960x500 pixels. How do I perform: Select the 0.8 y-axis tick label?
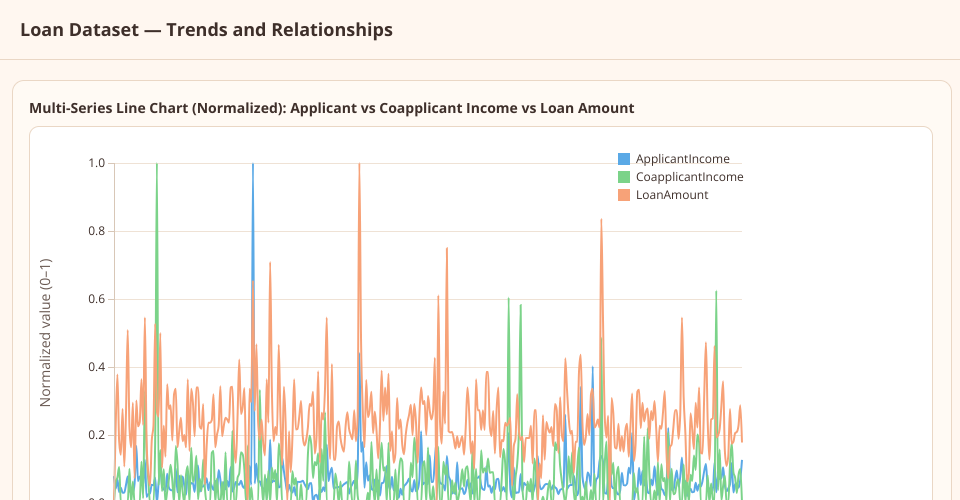point(97,231)
